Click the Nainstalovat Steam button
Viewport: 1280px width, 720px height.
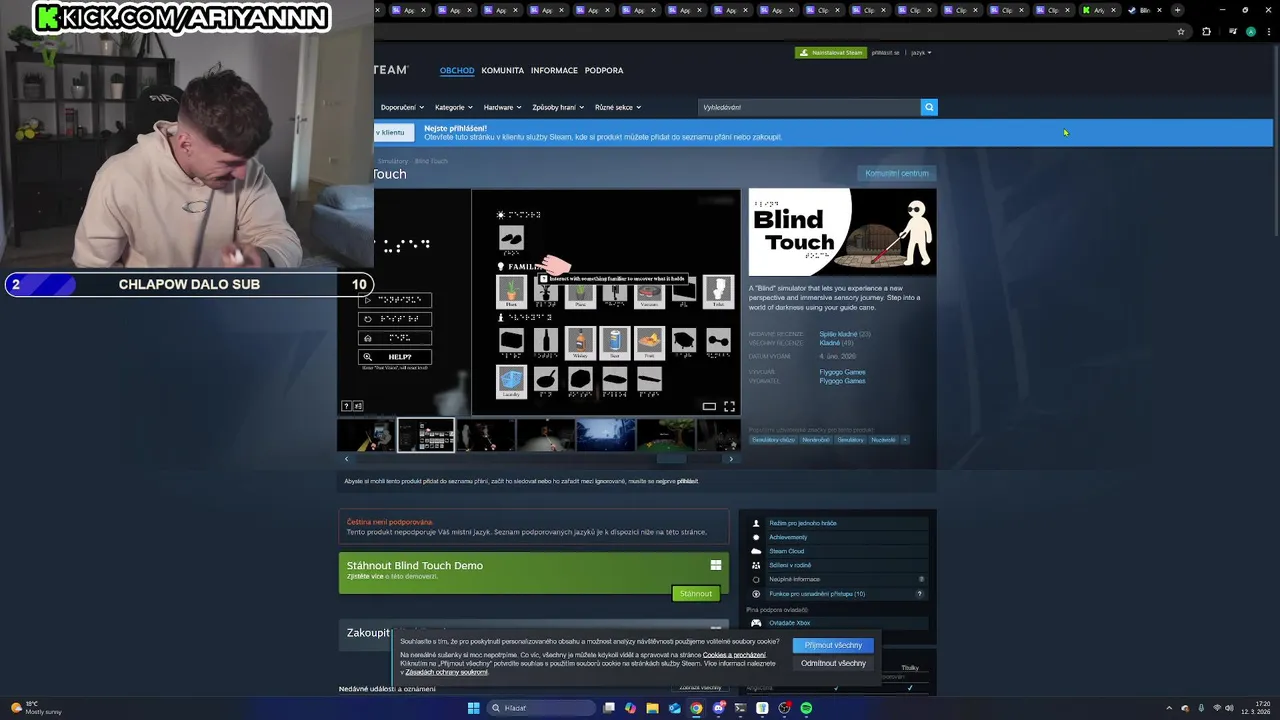tap(831, 52)
